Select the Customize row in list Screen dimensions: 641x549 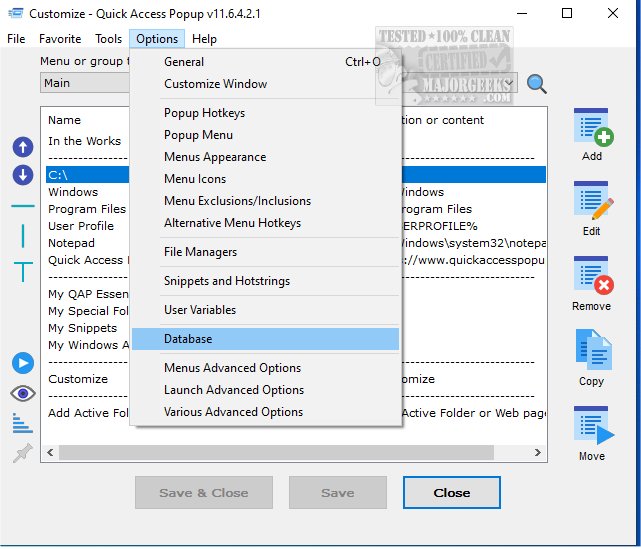point(88,379)
